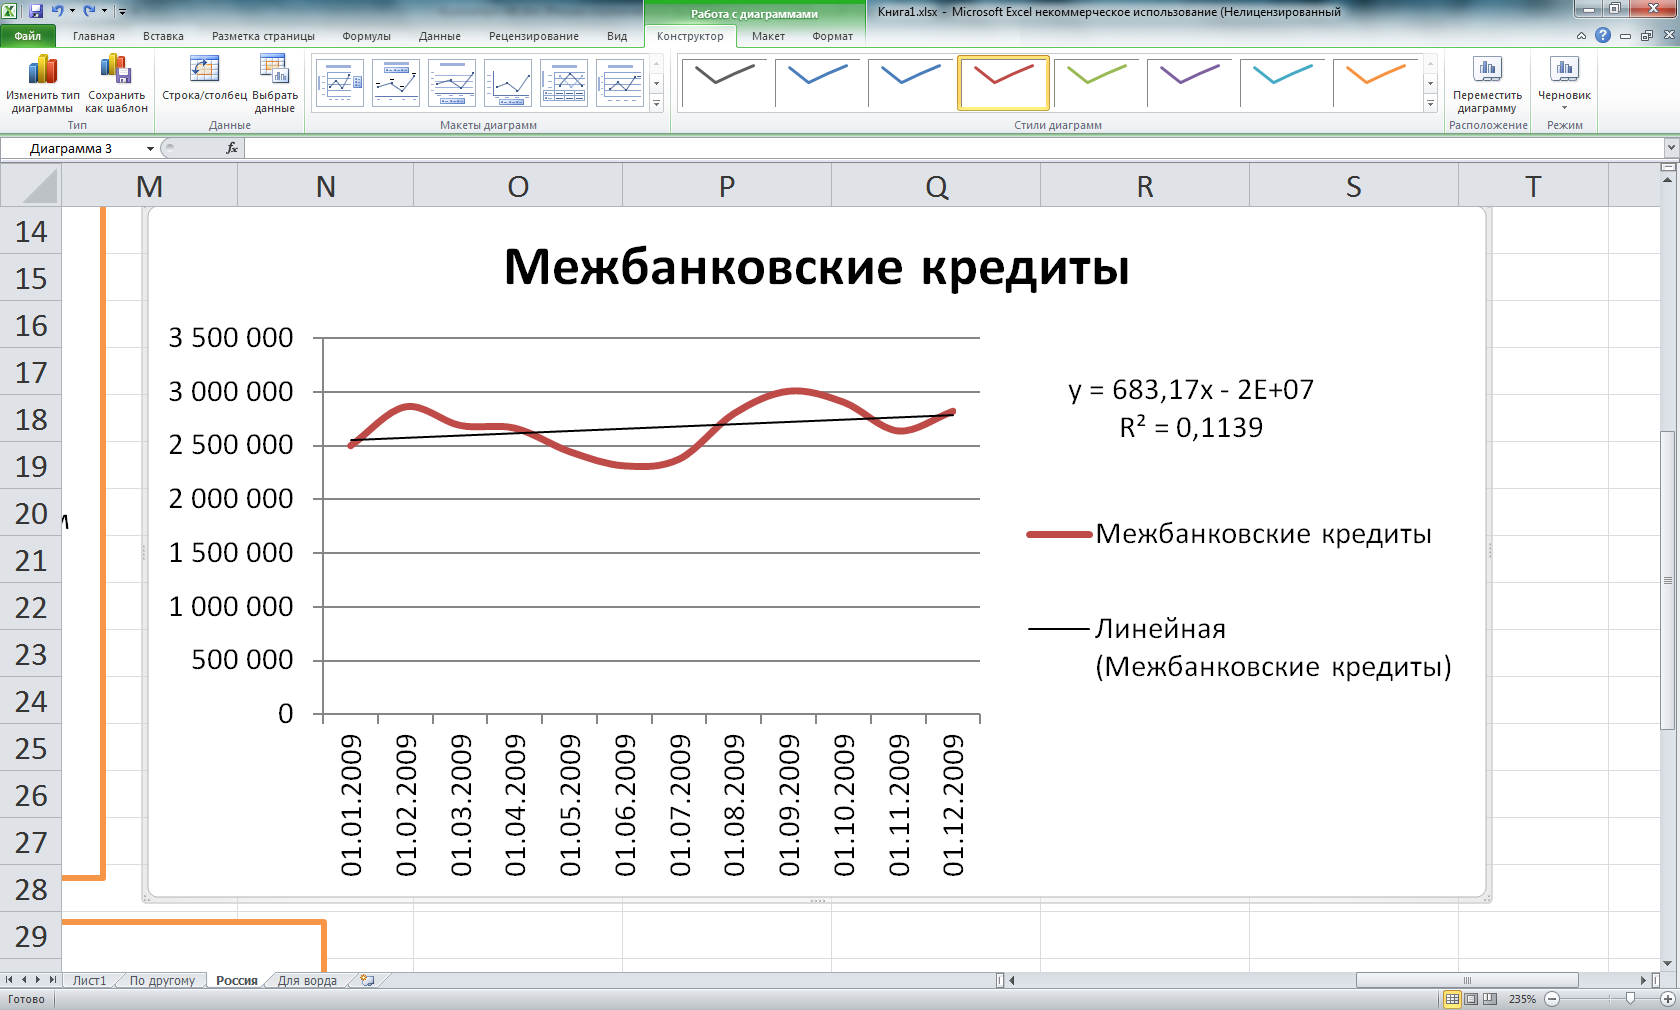Expand the Name Box dropdown arrow
The image size is (1680, 1010).
pyautogui.click(x=150, y=149)
